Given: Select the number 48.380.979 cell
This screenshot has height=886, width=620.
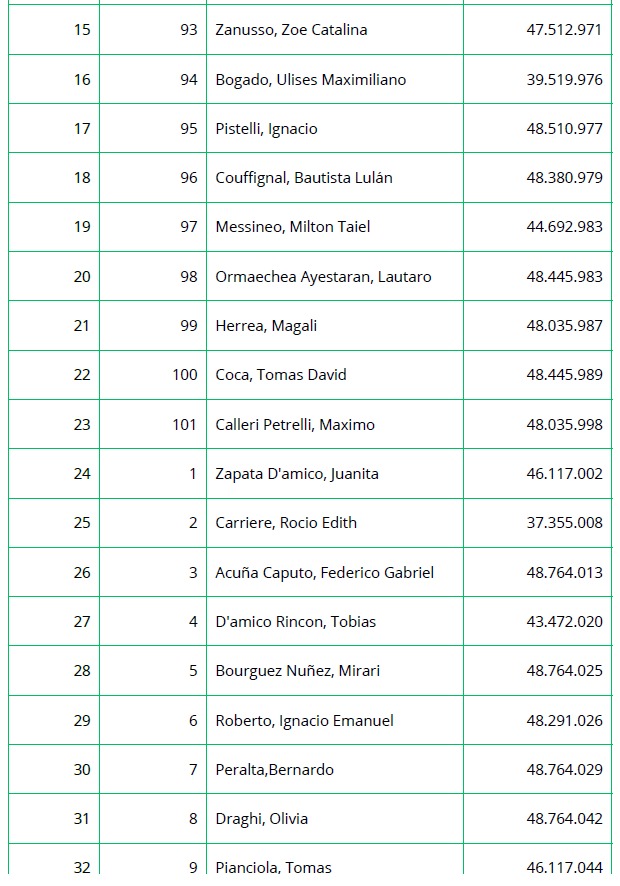Looking at the screenshot, I should [564, 178].
